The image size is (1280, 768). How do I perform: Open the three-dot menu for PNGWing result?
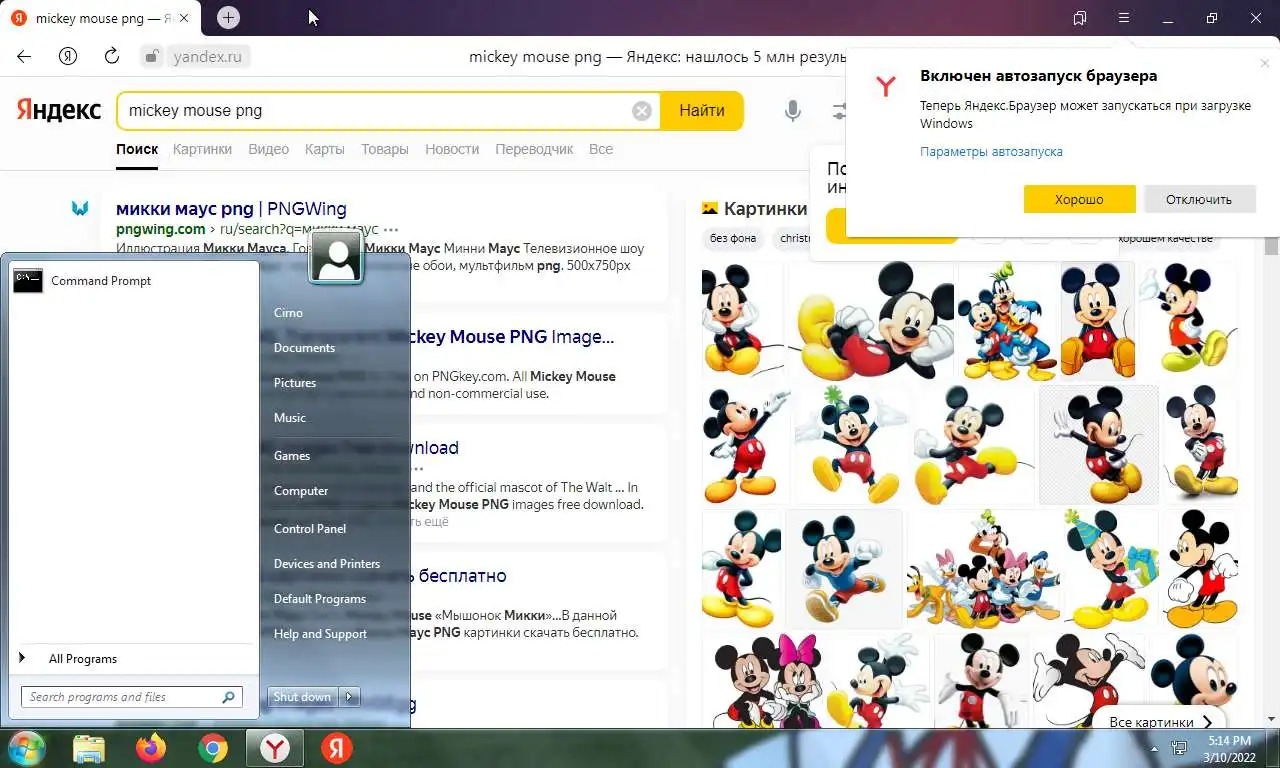click(391, 229)
